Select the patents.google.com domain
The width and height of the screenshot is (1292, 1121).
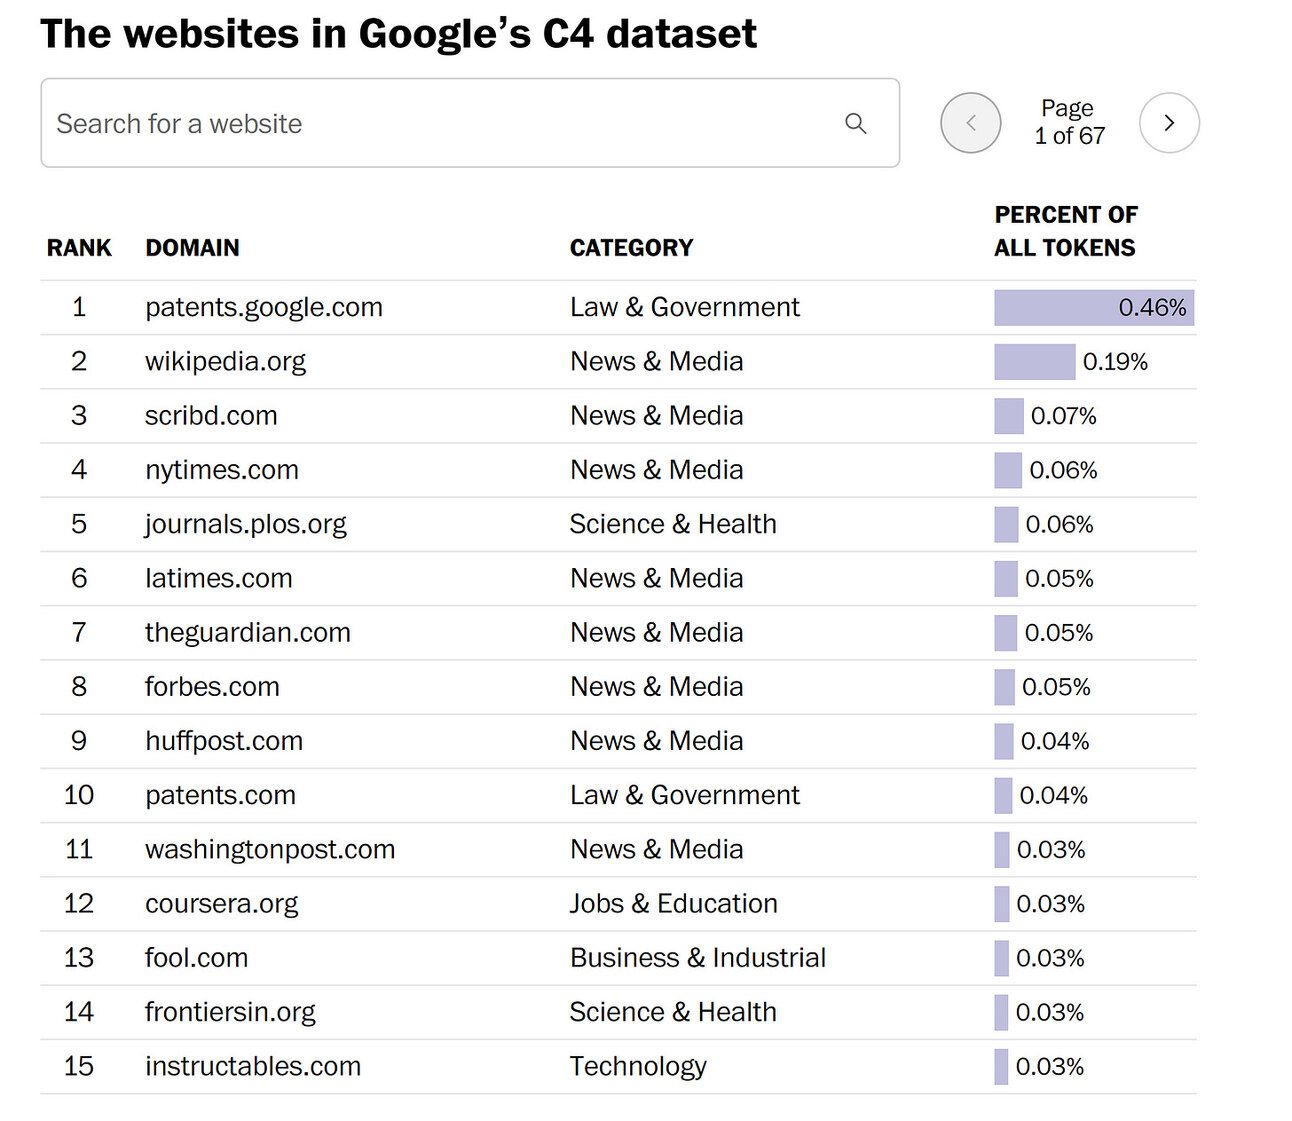[x=264, y=307]
